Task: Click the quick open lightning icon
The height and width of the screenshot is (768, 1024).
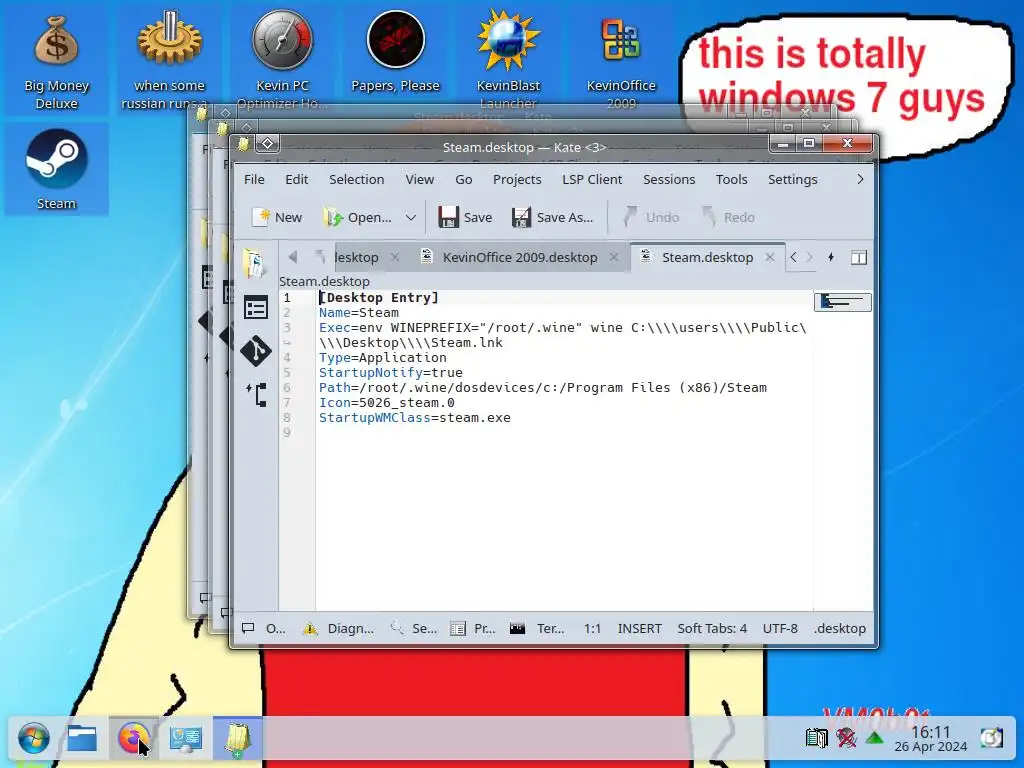Action: click(831, 257)
